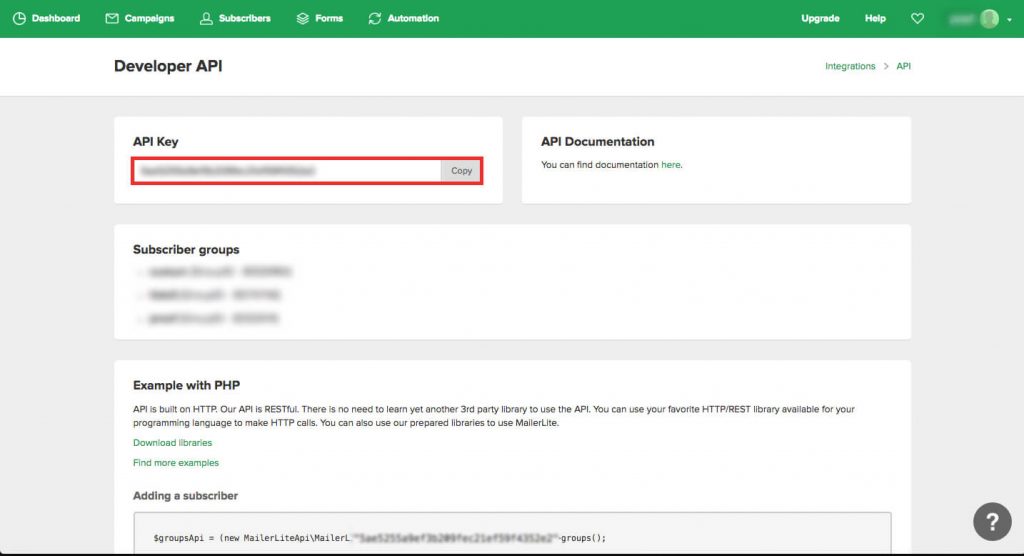Click the Automation refresh icon

(374, 18)
